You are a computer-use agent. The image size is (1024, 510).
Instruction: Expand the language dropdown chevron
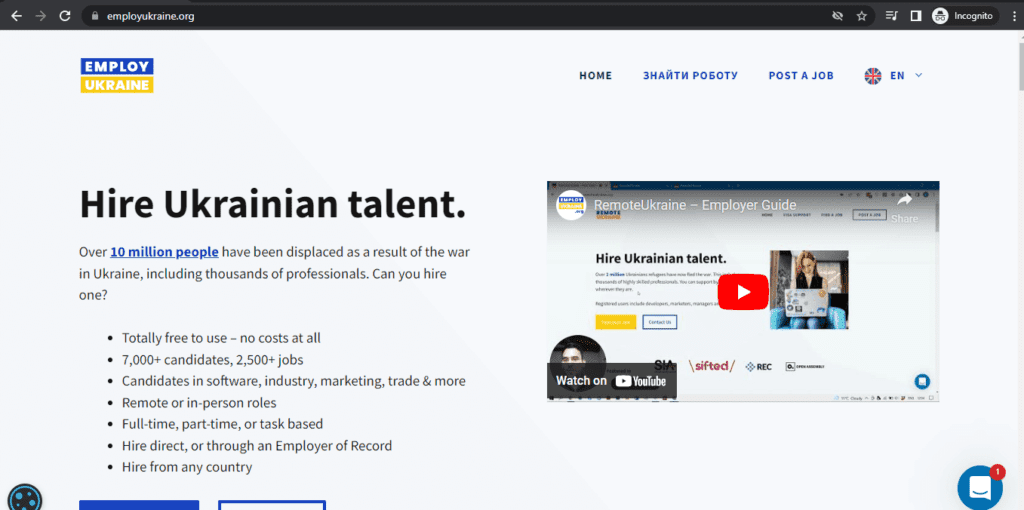pos(919,76)
